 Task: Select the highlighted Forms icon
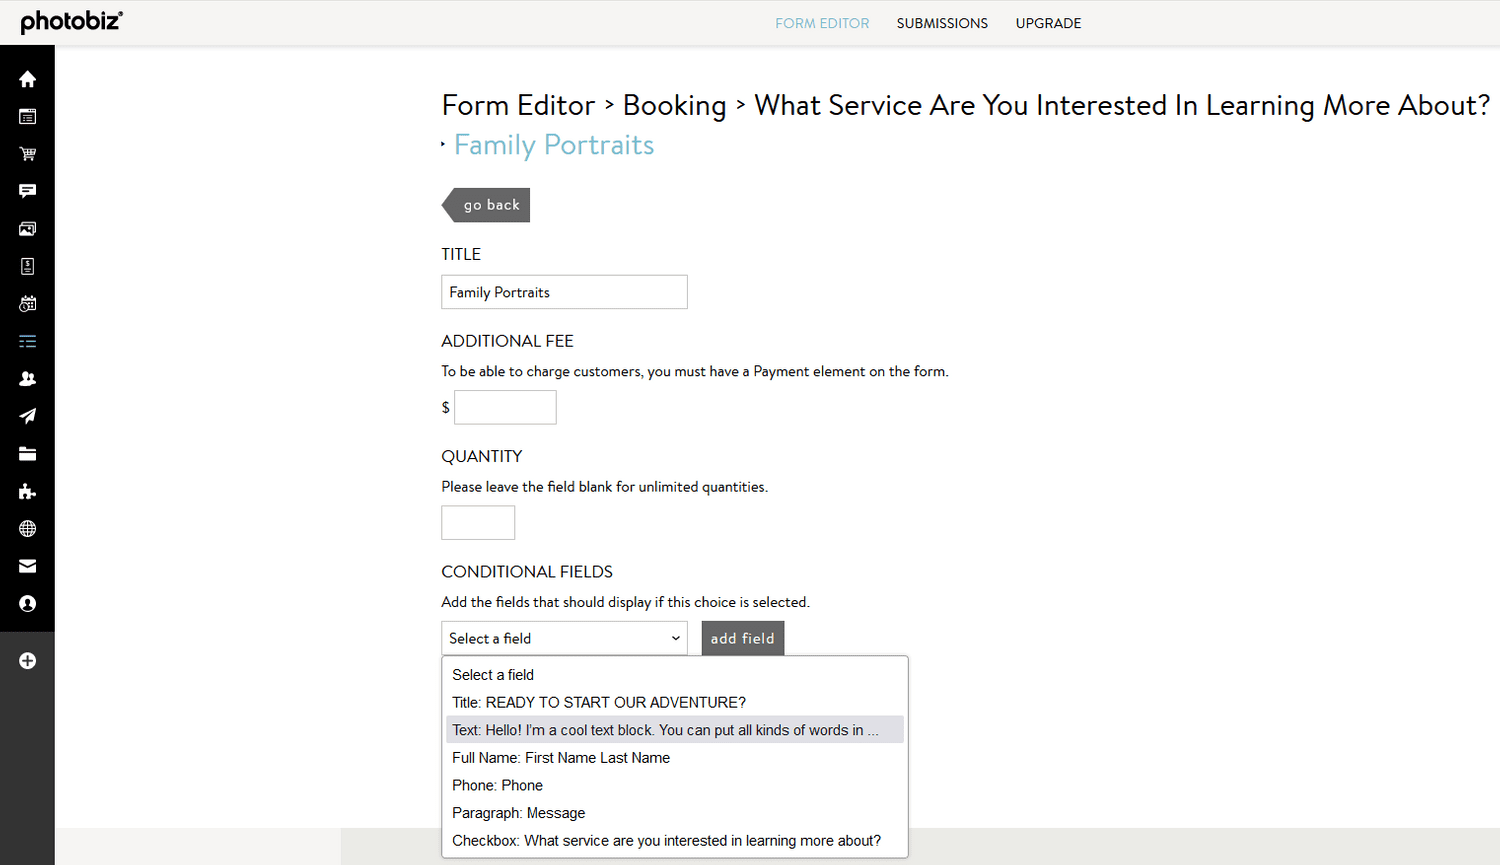(27, 341)
